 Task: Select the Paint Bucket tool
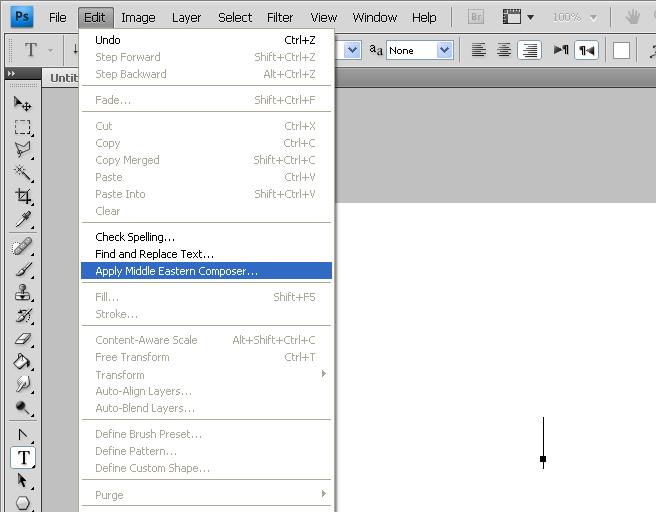(x=23, y=361)
